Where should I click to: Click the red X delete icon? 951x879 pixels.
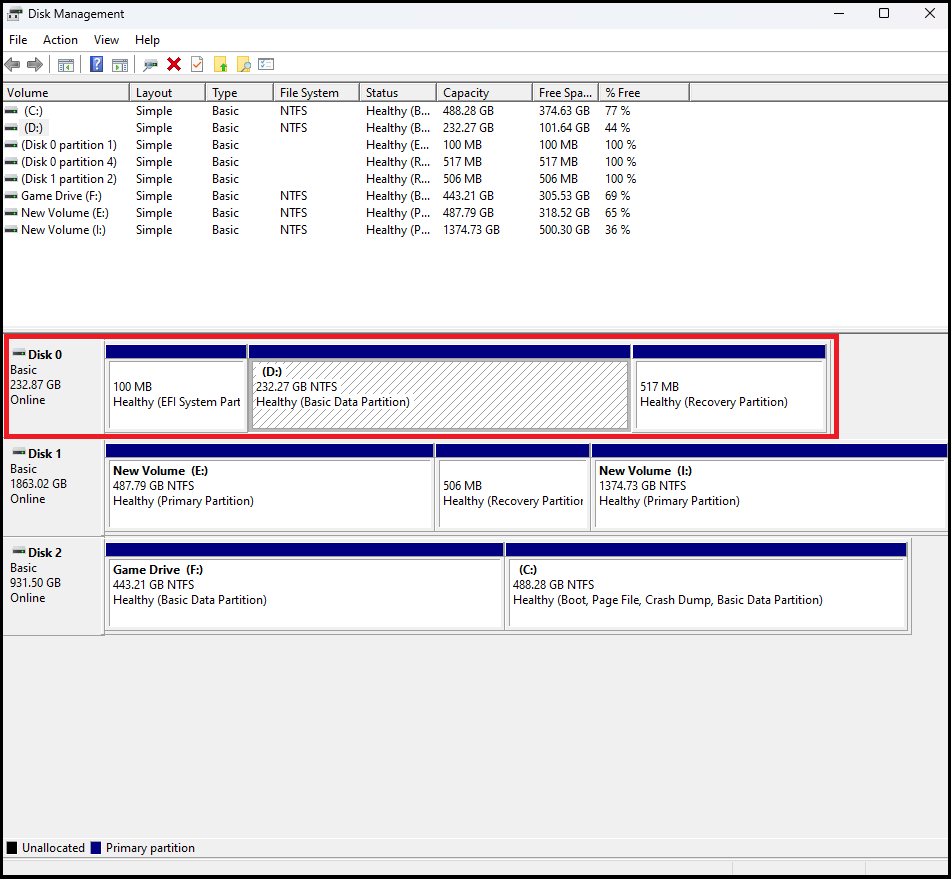(174, 65)
